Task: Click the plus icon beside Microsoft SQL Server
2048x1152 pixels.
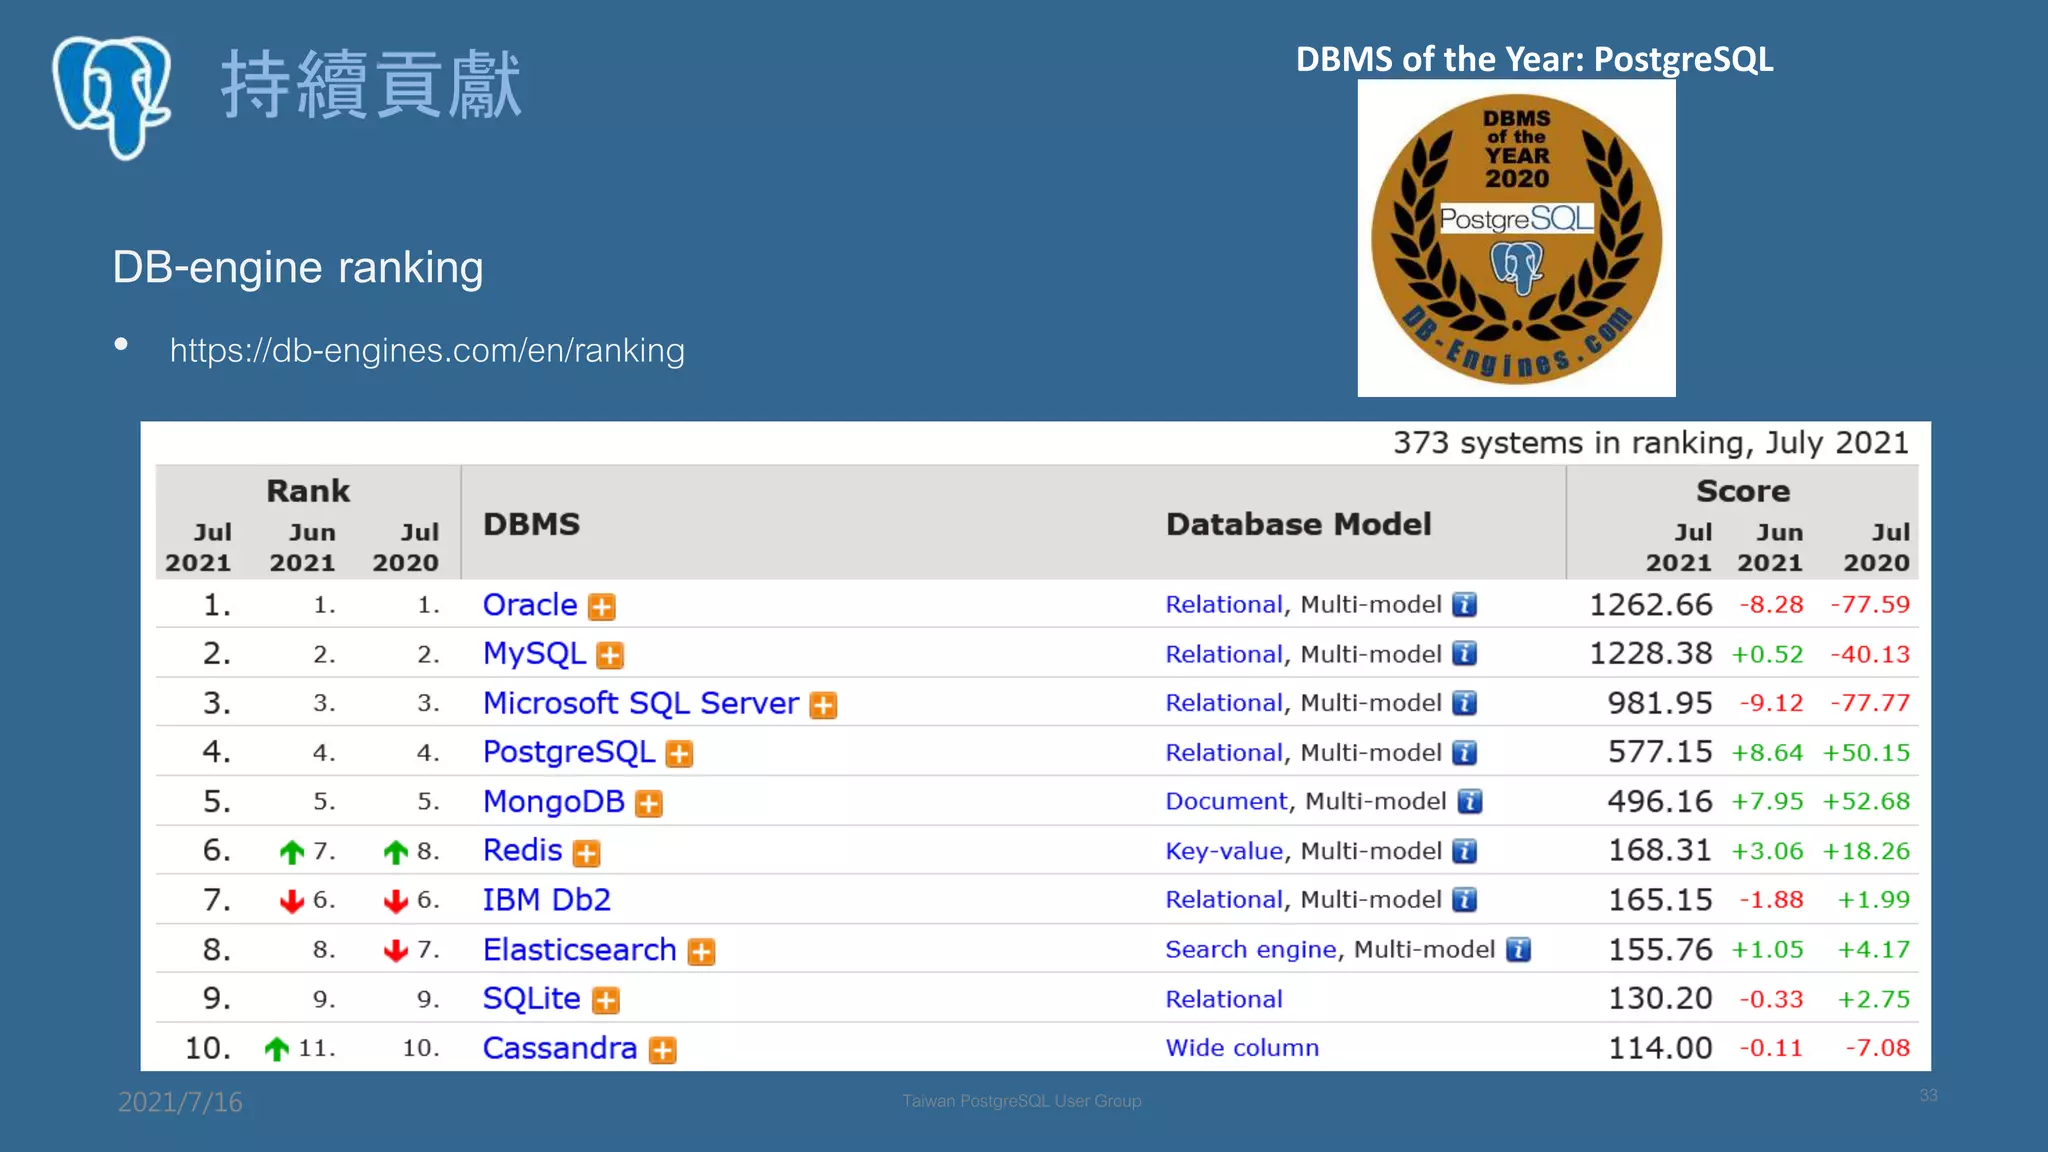Action: pos(823,705)
